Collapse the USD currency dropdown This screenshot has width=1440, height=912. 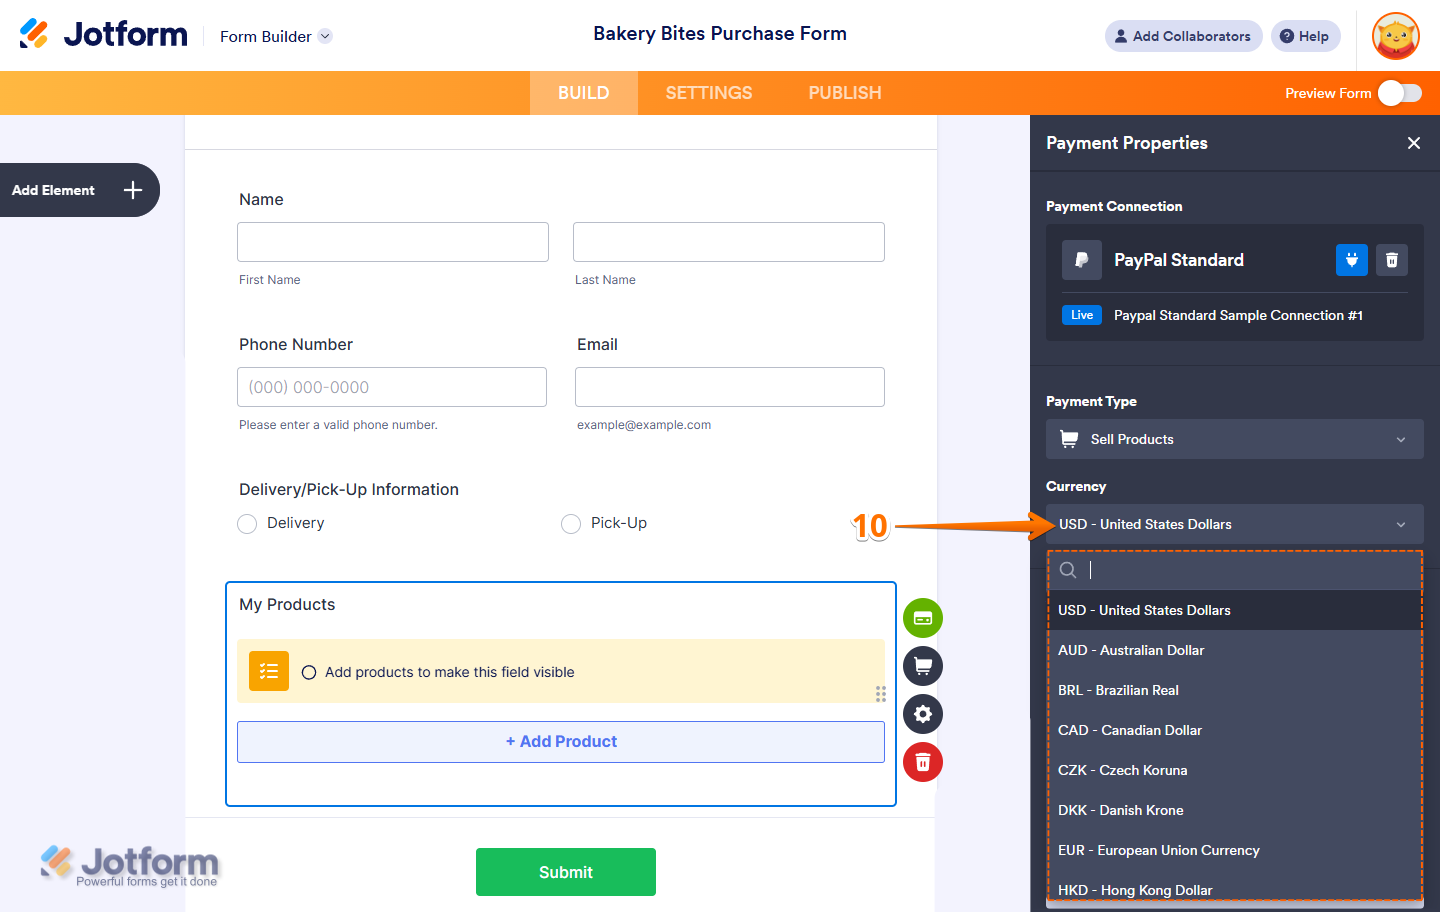click(1234, 524)
